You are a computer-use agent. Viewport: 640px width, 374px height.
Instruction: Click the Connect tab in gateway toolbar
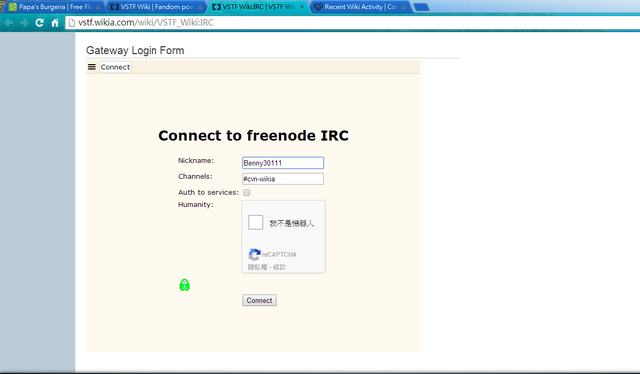(115, 67)
